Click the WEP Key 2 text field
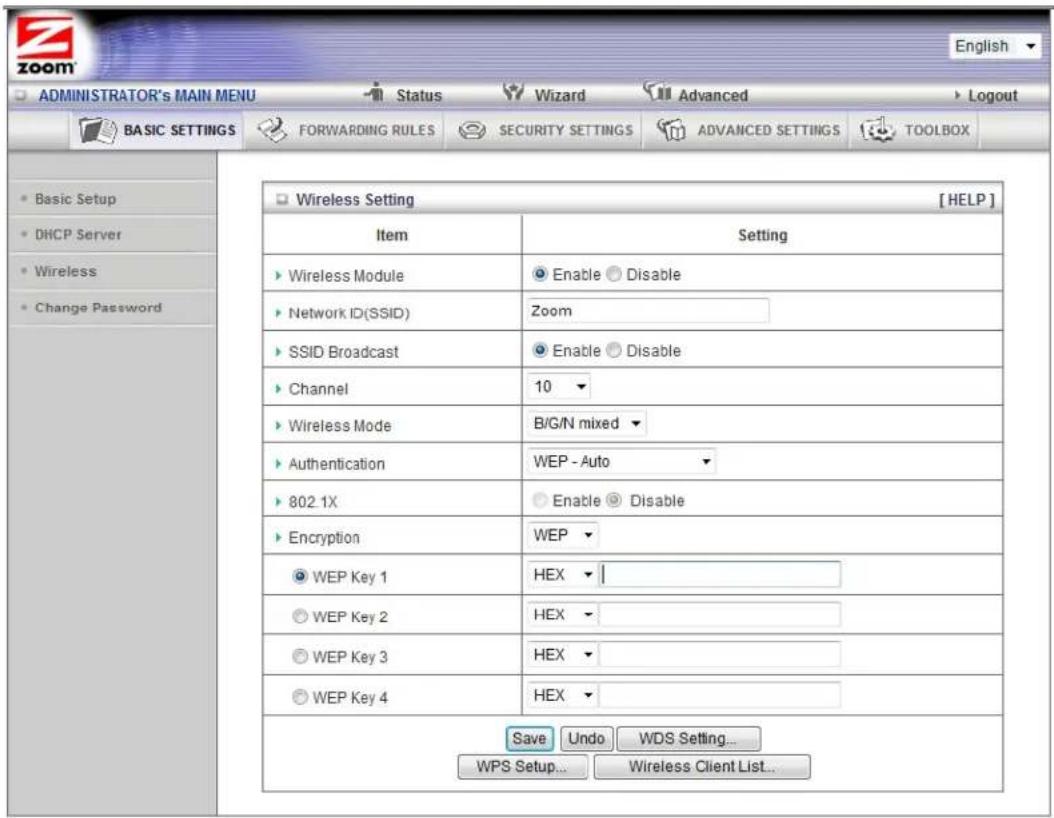1054x818 pixels. coord(719,614)
